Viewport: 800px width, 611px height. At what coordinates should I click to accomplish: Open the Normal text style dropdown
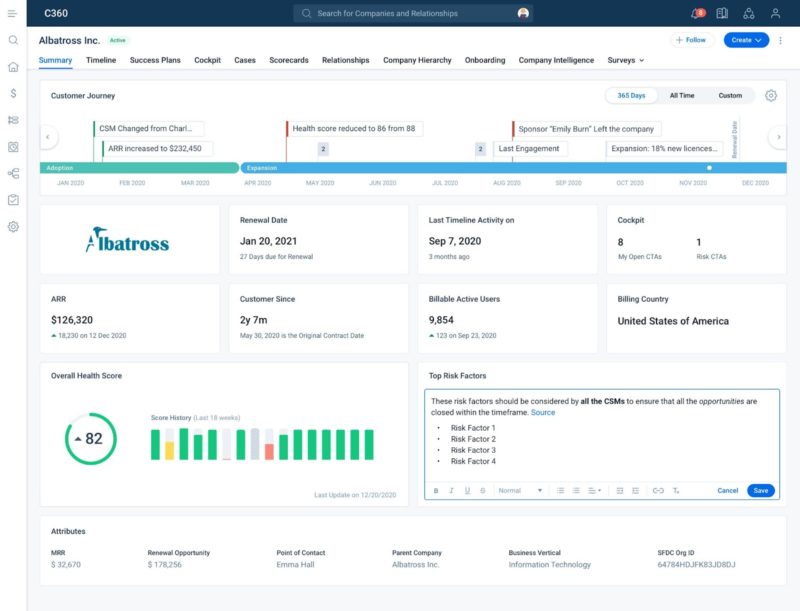click(520, 491)
